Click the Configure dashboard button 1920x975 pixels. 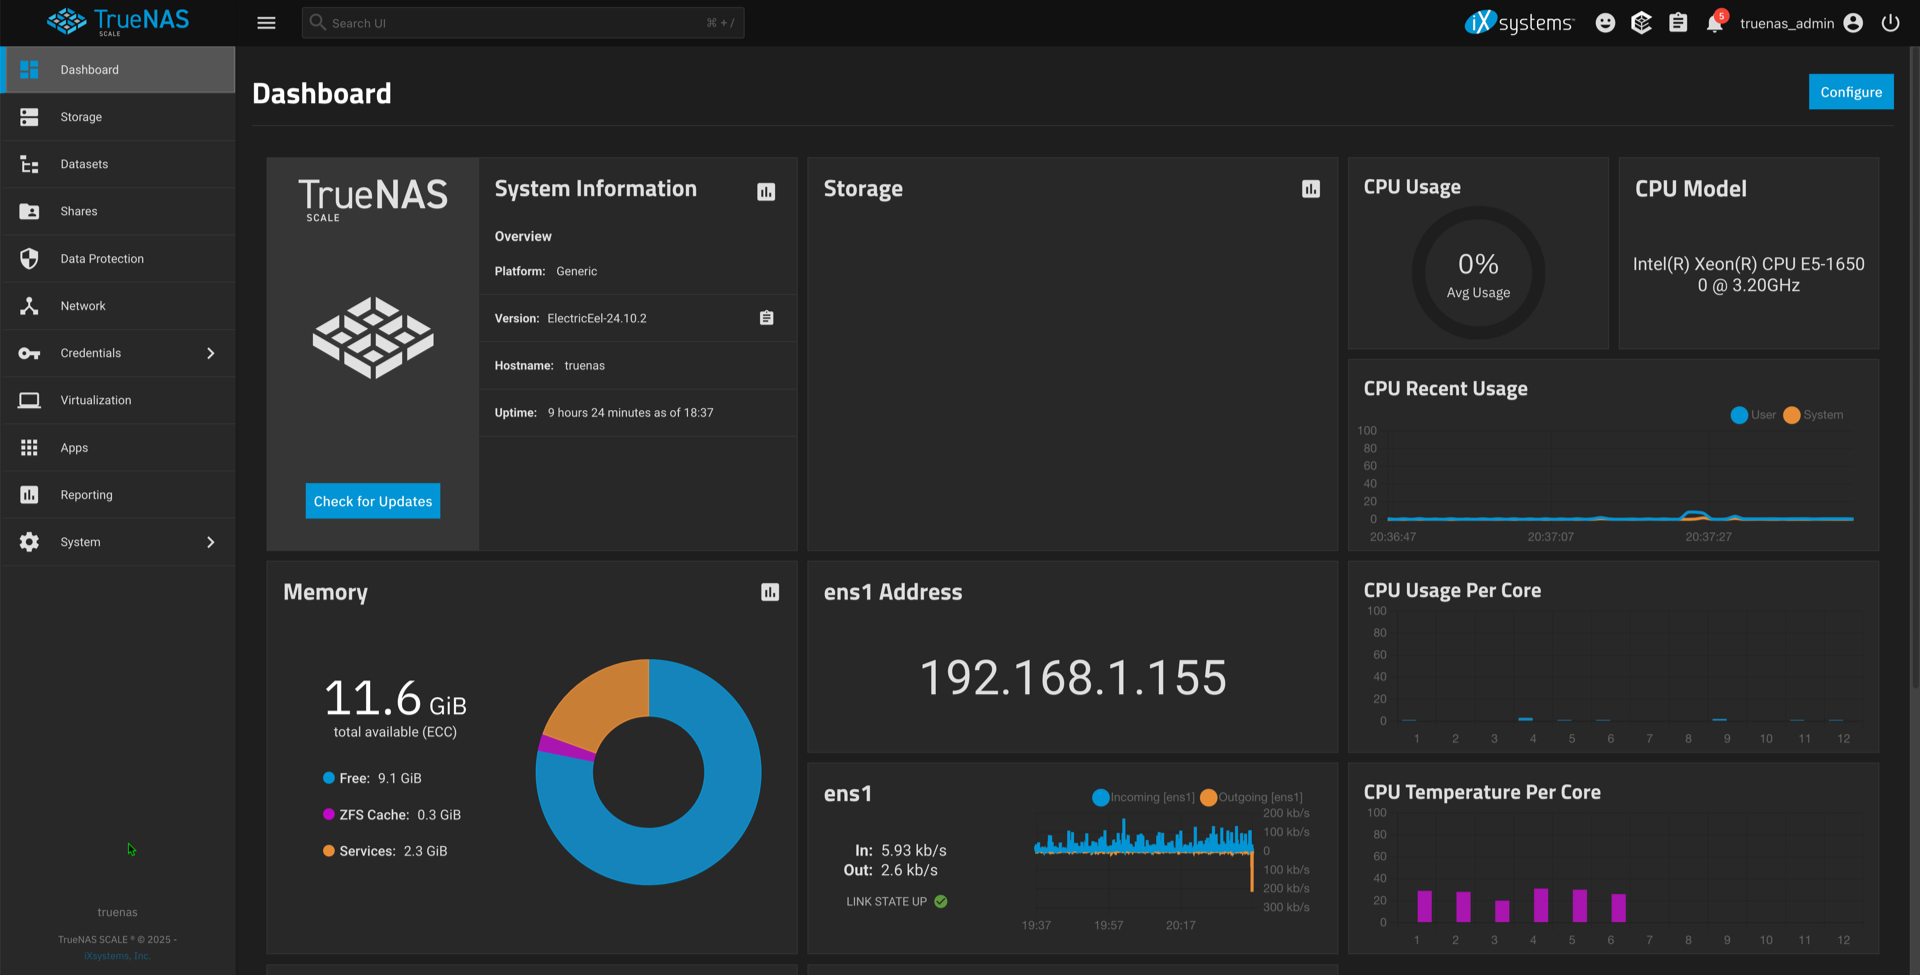click(x=1851, y=92)
